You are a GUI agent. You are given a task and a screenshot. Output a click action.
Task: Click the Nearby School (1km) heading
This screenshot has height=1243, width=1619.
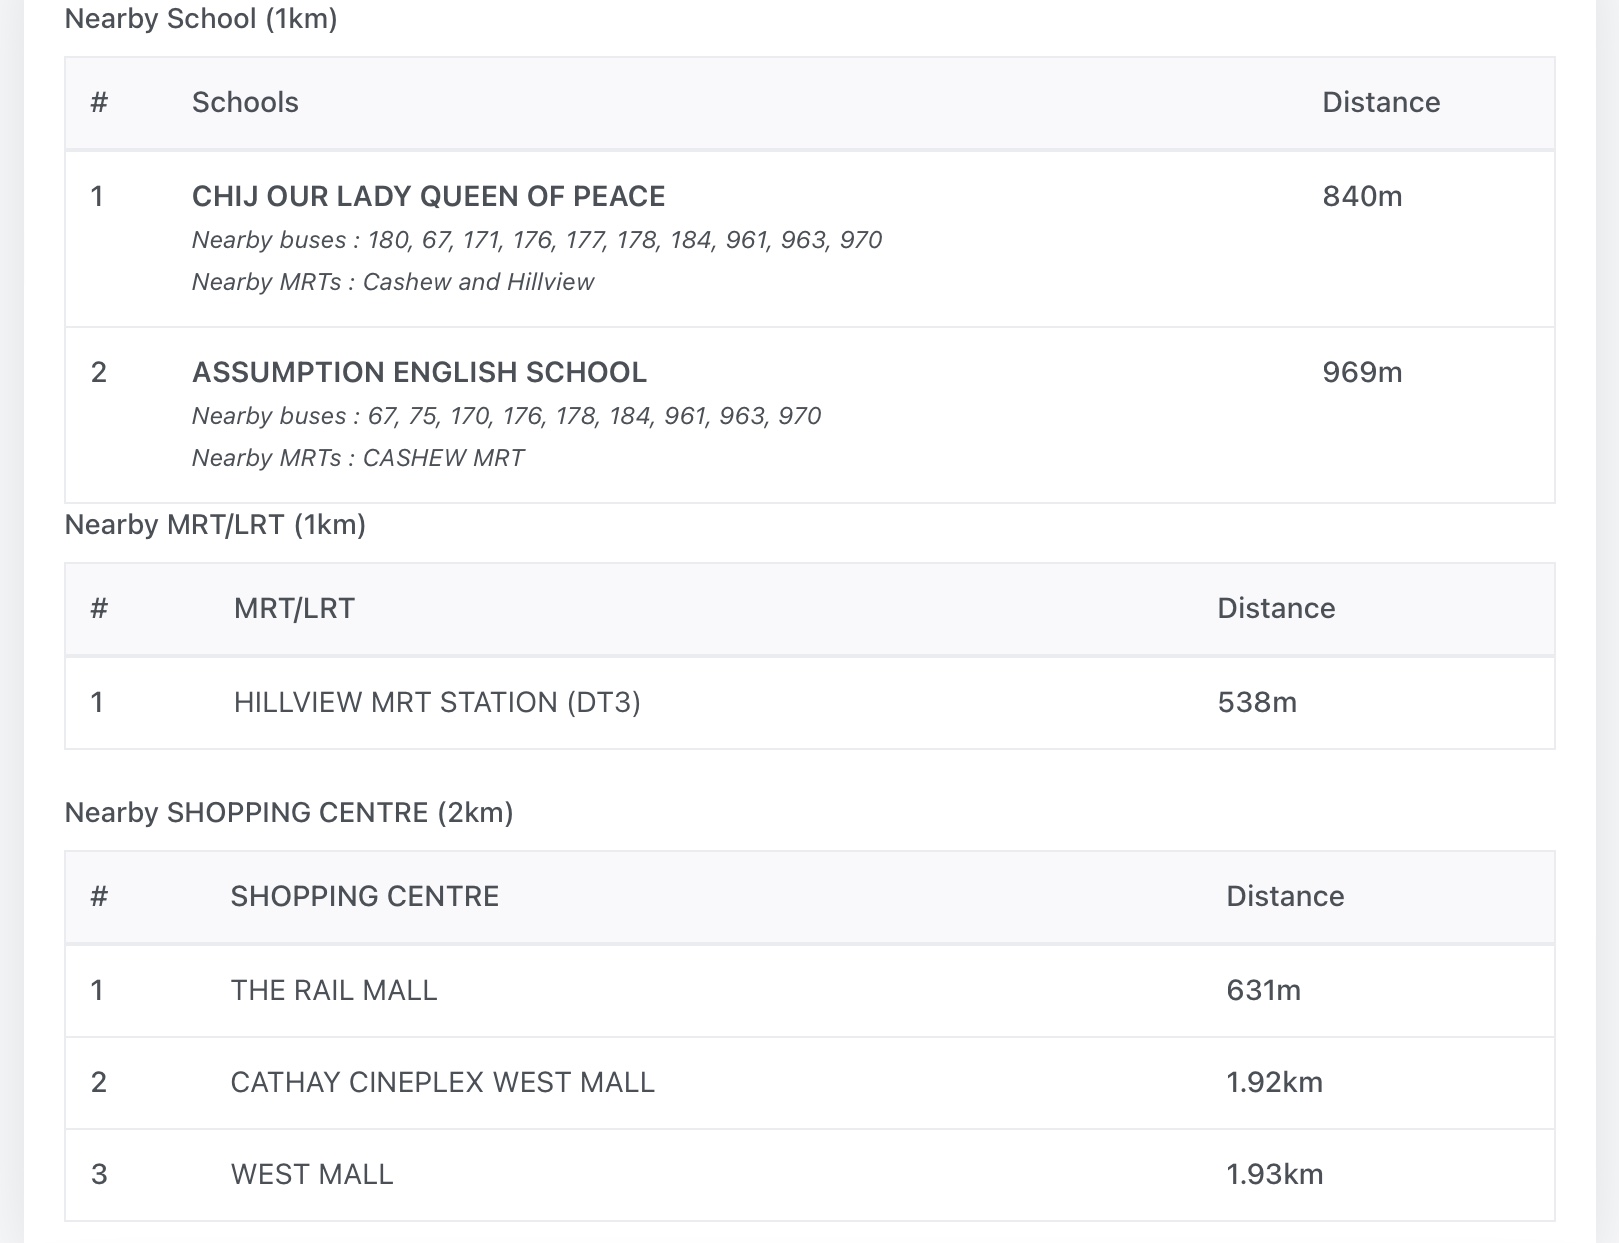201,18
